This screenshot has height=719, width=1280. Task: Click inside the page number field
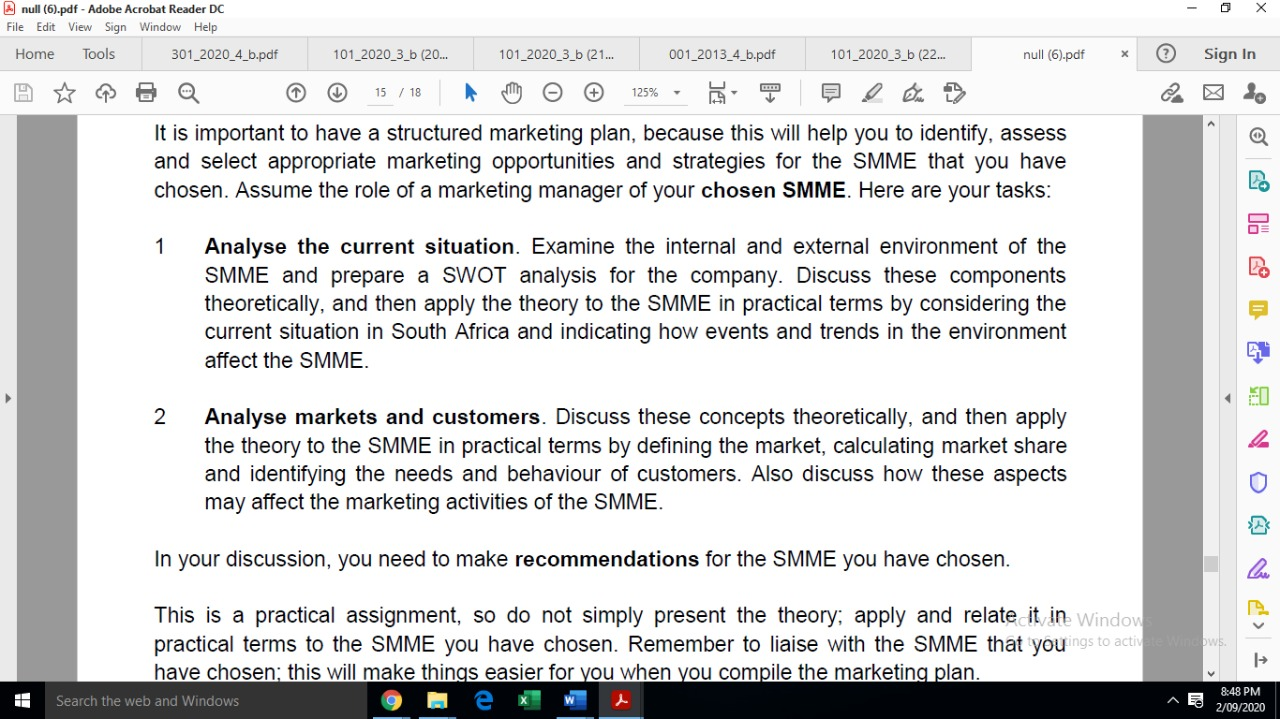[x=380, y=92]
